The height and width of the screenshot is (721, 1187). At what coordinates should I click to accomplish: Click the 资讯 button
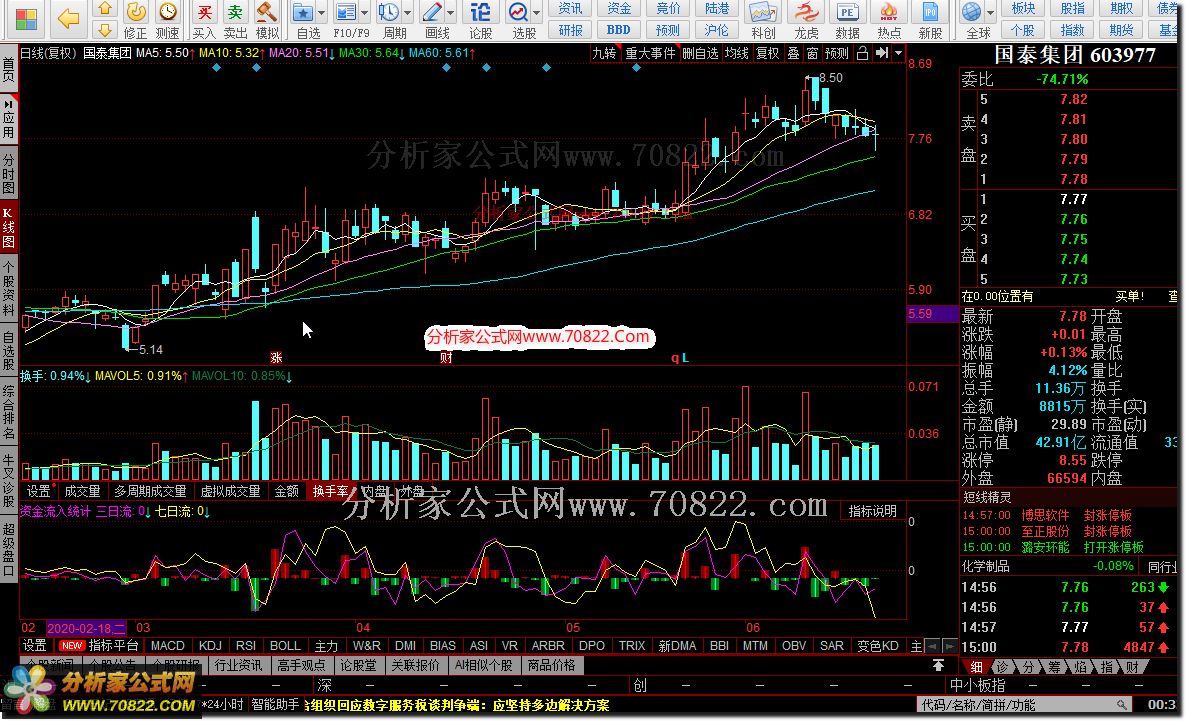(570, 8)
